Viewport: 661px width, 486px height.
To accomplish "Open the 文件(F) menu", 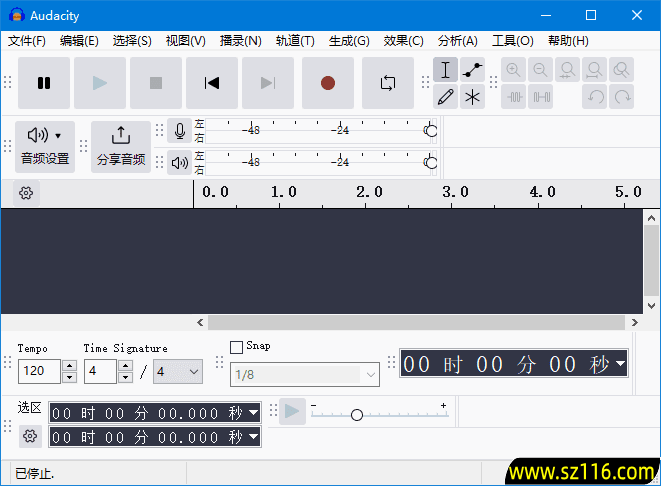I will click(27, 41).
